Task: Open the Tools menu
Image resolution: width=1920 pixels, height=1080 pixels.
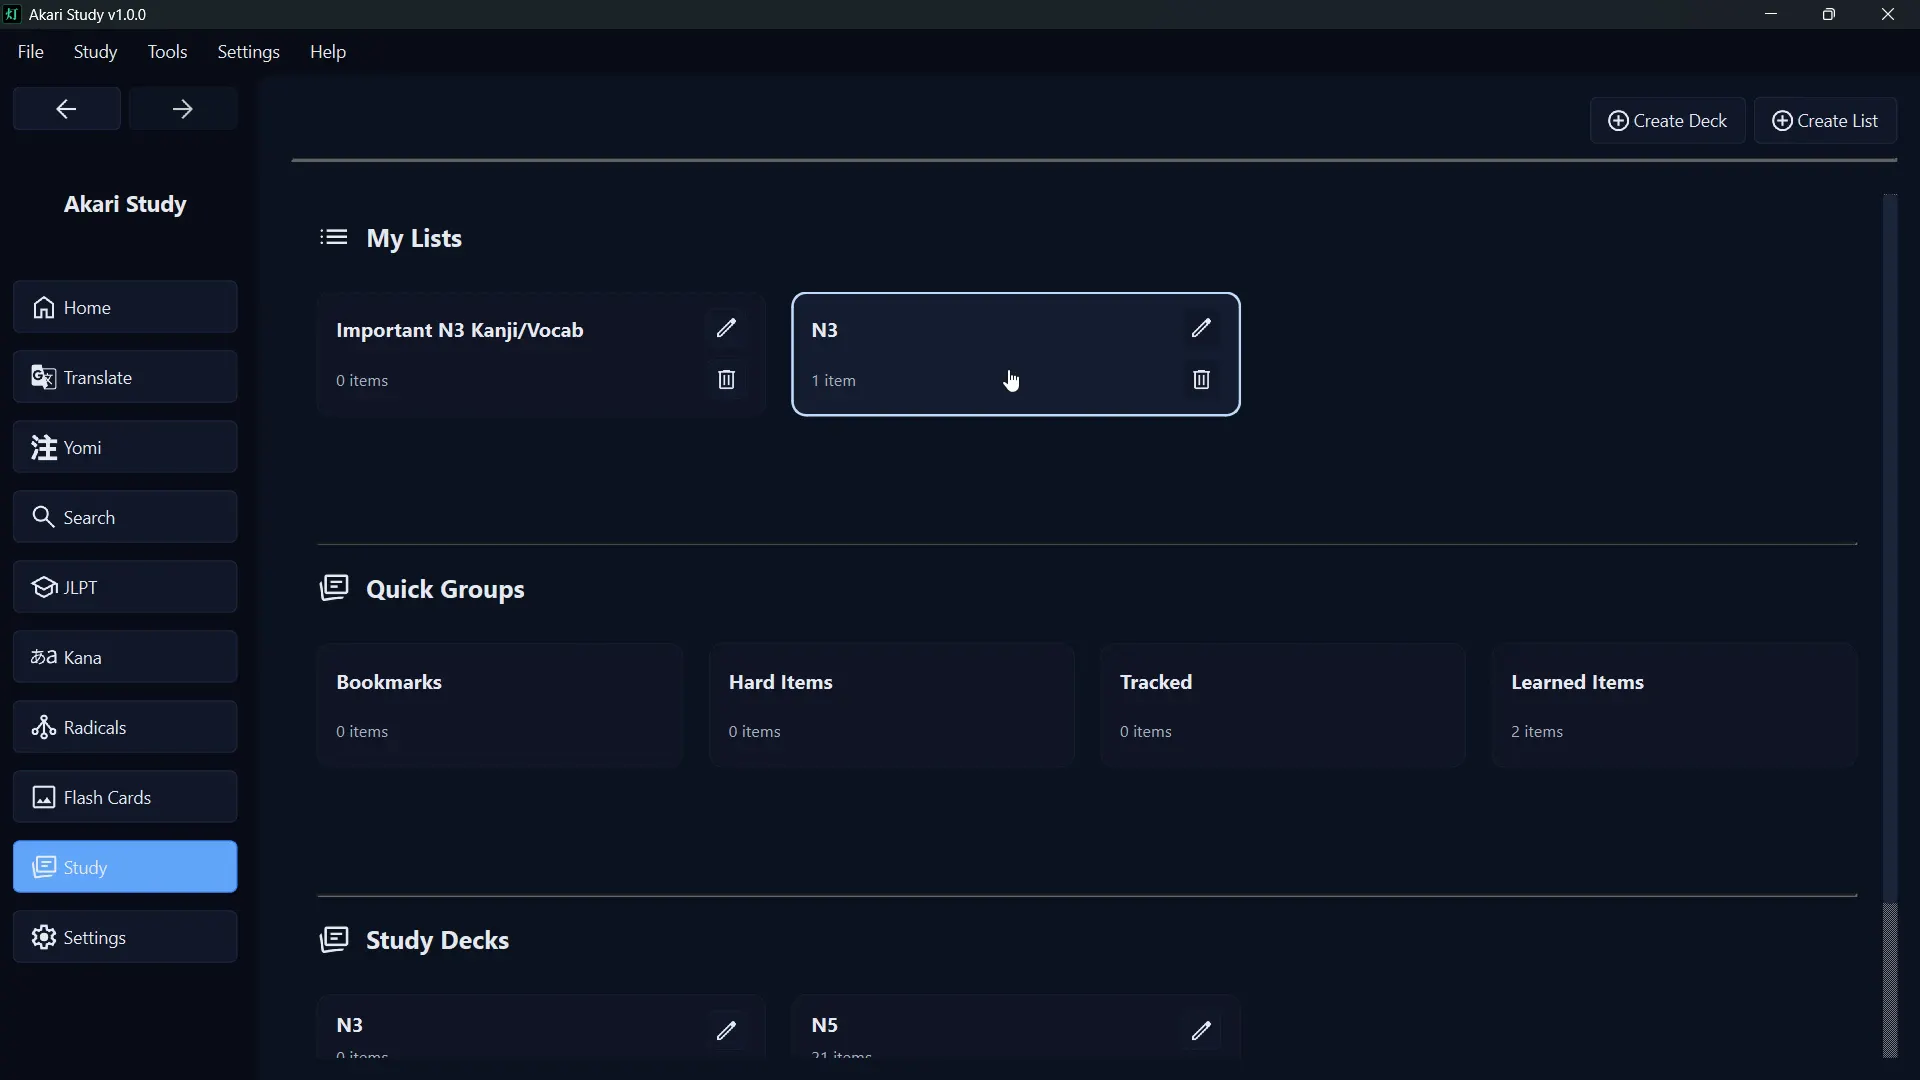Action: (167, 52)
